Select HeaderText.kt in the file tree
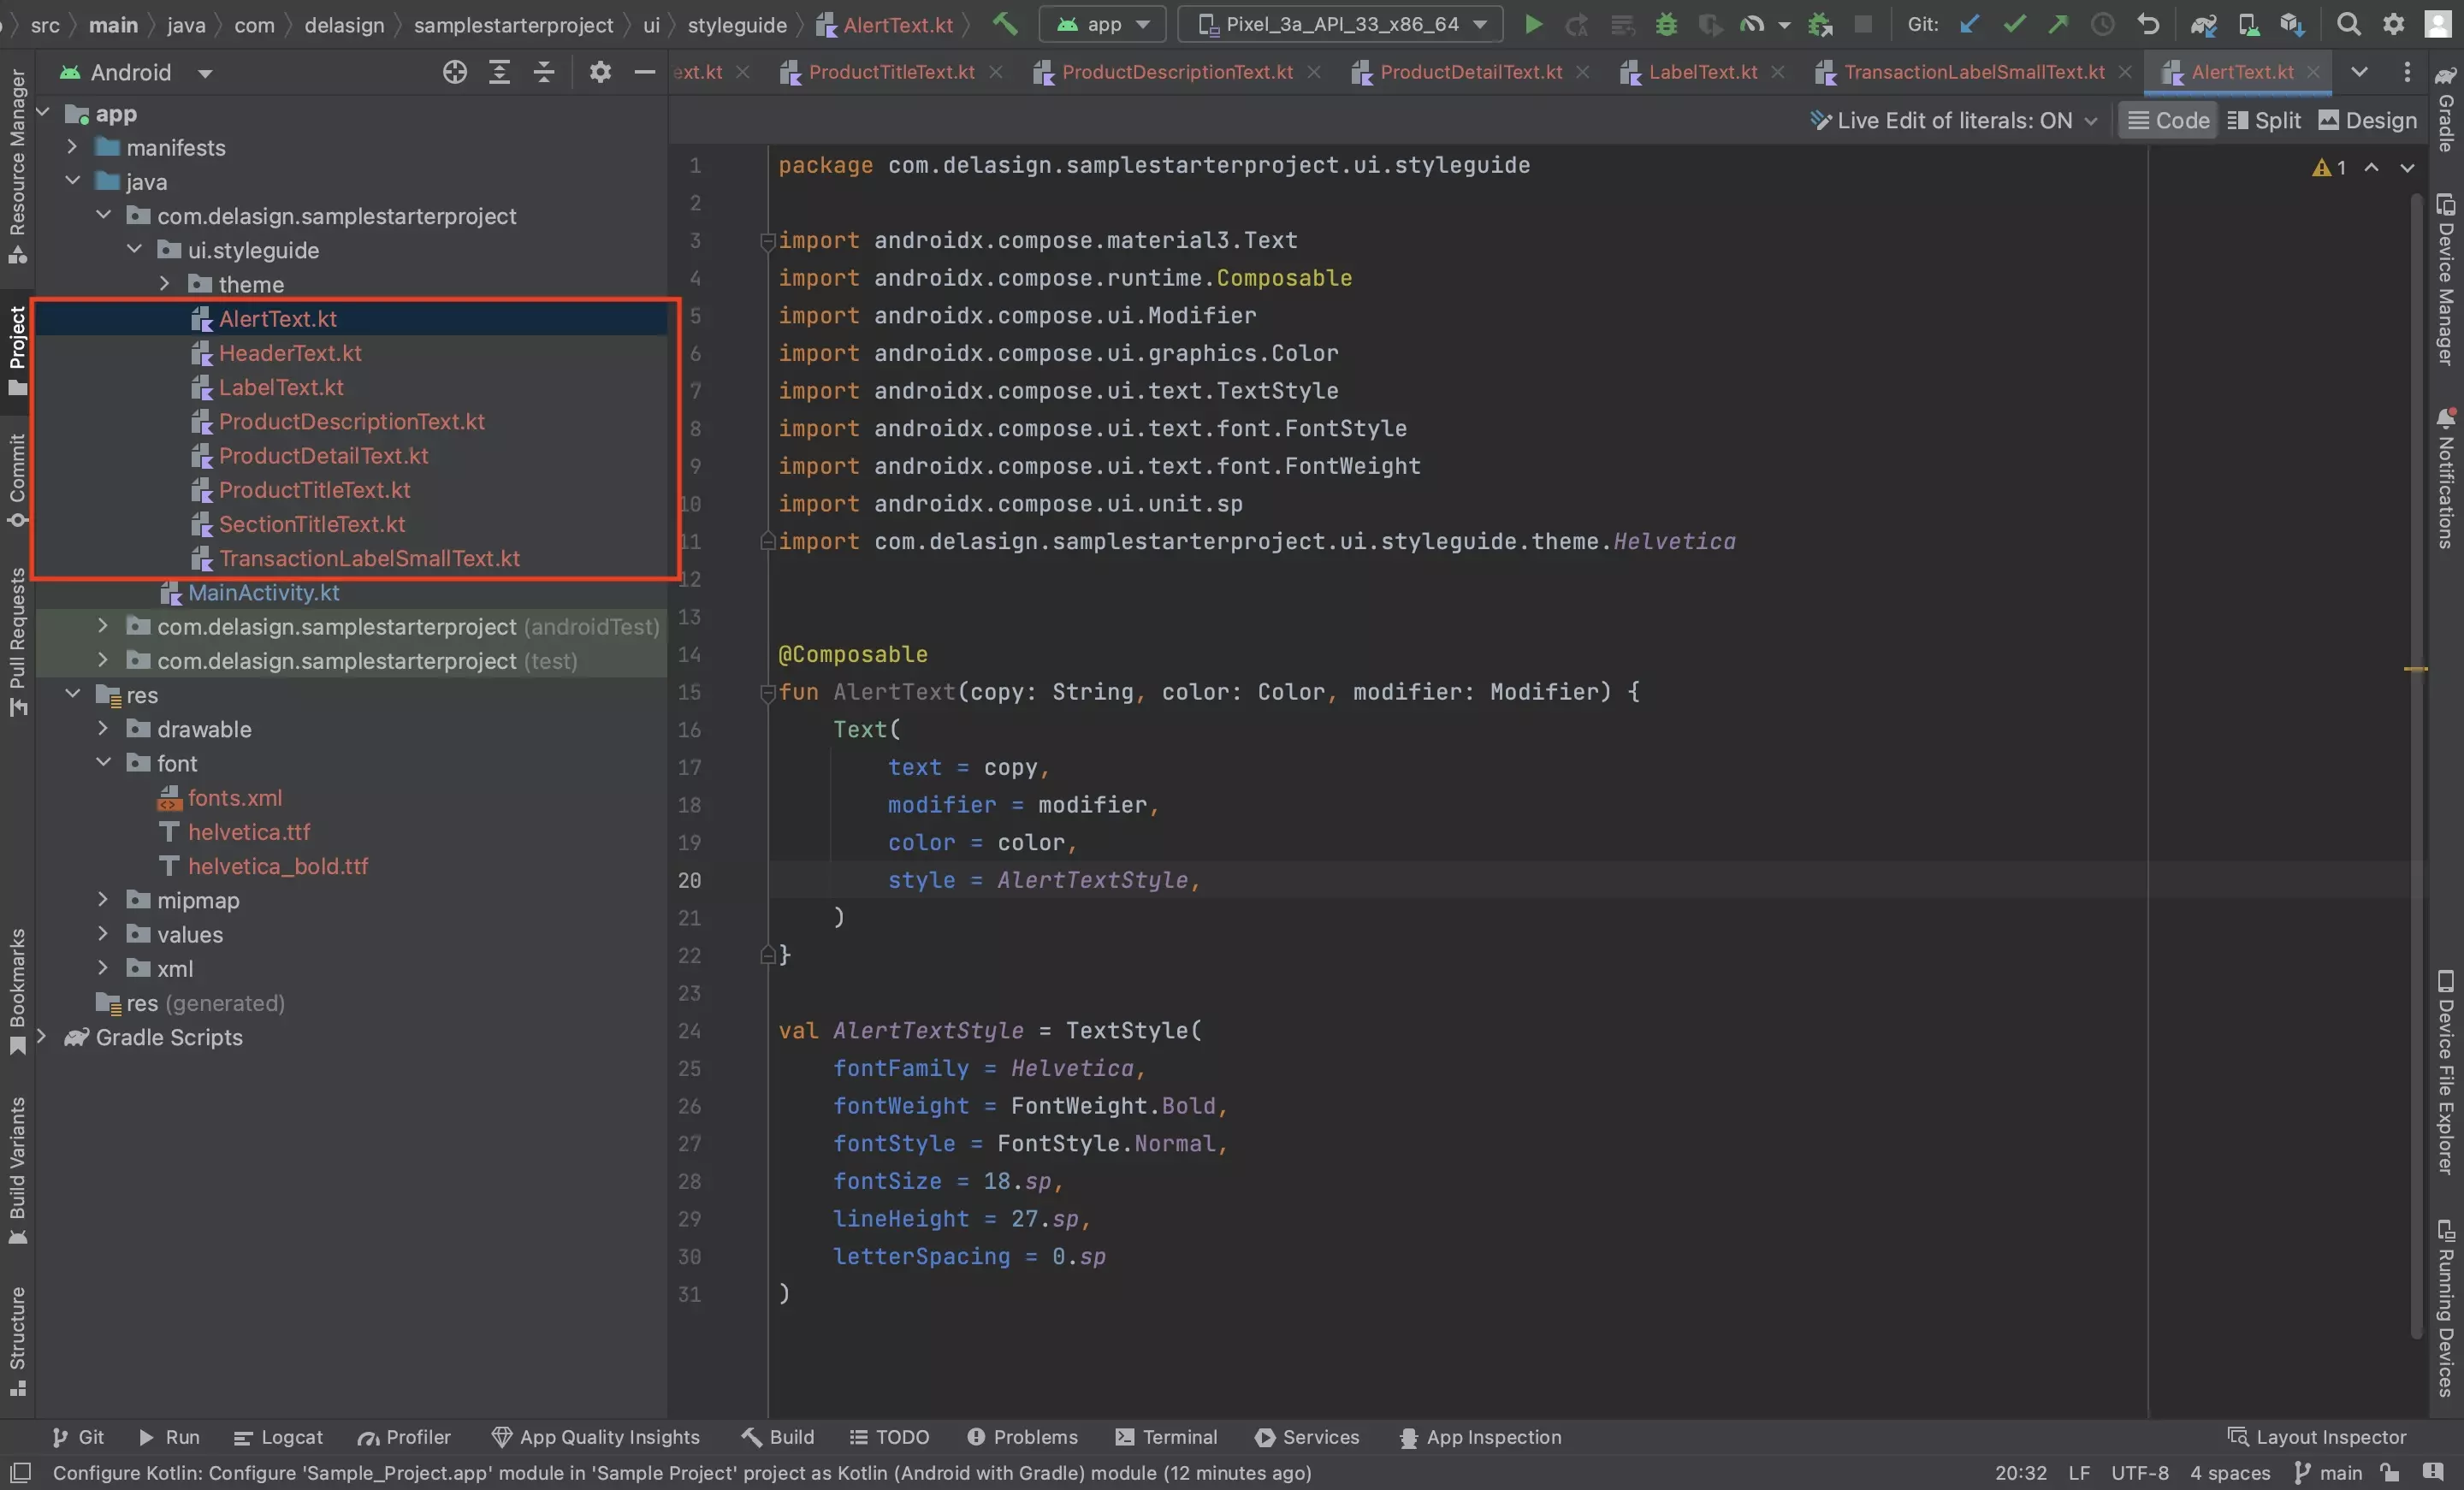Screen dimensions: 2464x1490 tap(288, 352)
